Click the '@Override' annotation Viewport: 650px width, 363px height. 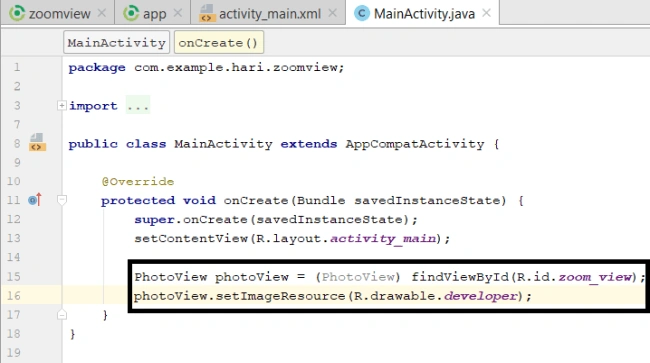pos(138,182)
